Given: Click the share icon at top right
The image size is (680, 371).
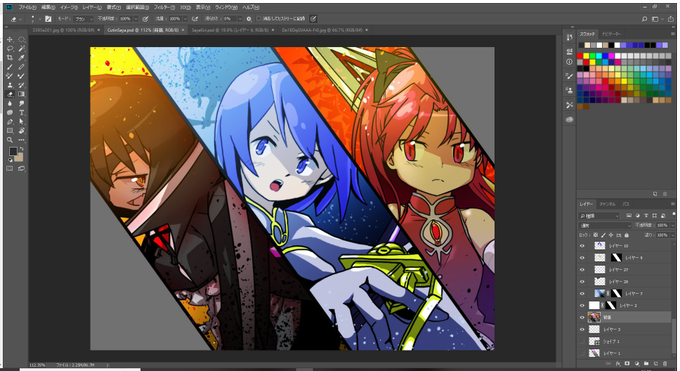Looking at the screenshot, I should point(670,19).
